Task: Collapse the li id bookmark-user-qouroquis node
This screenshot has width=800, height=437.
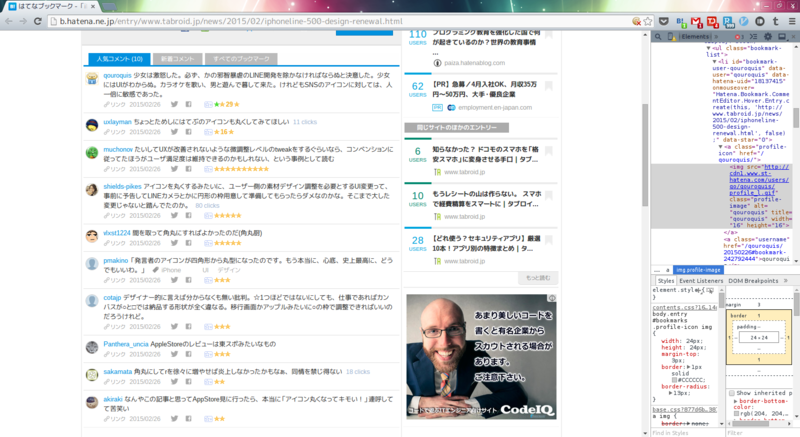Action: (714, 61)
